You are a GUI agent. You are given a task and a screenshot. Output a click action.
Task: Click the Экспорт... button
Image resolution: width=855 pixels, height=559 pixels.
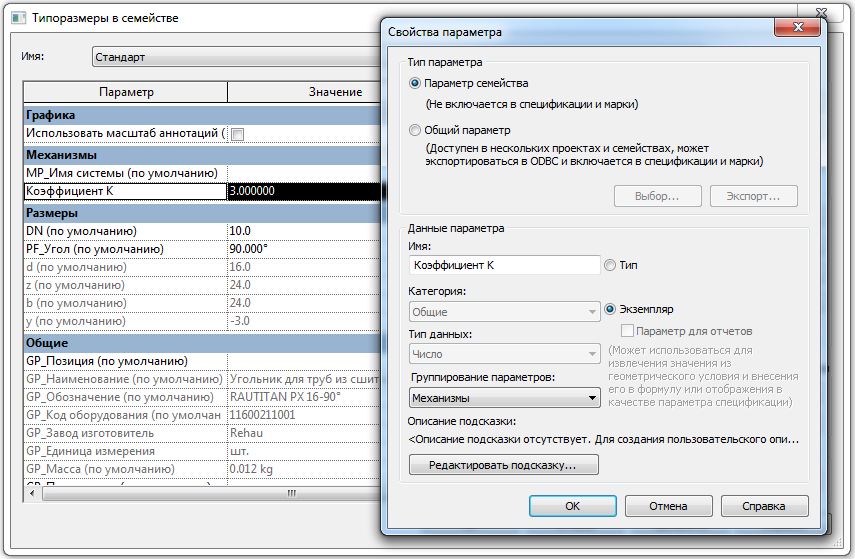coord(754,196)
